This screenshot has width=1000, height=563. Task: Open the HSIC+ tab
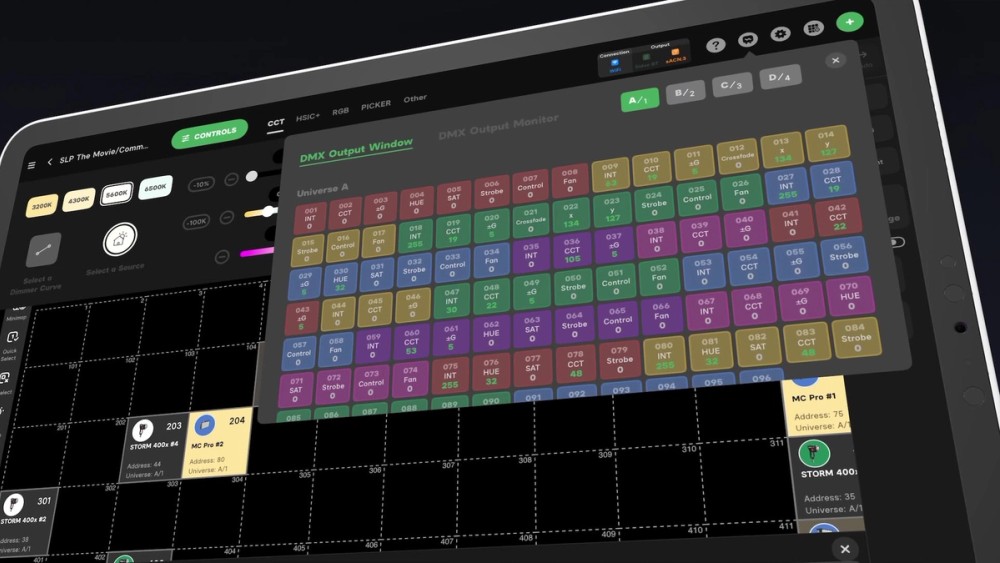pos(307,117)
